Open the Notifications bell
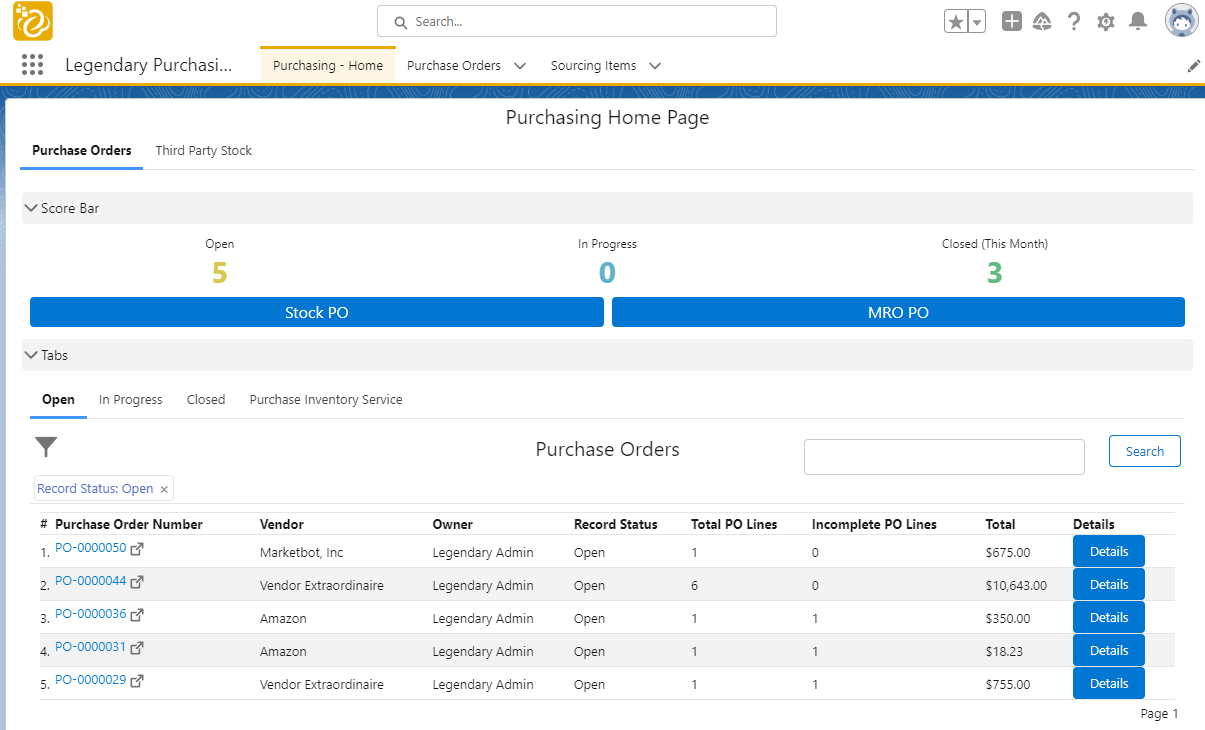The width and height of the screenshot is (1205, 730). [1137, 22]
